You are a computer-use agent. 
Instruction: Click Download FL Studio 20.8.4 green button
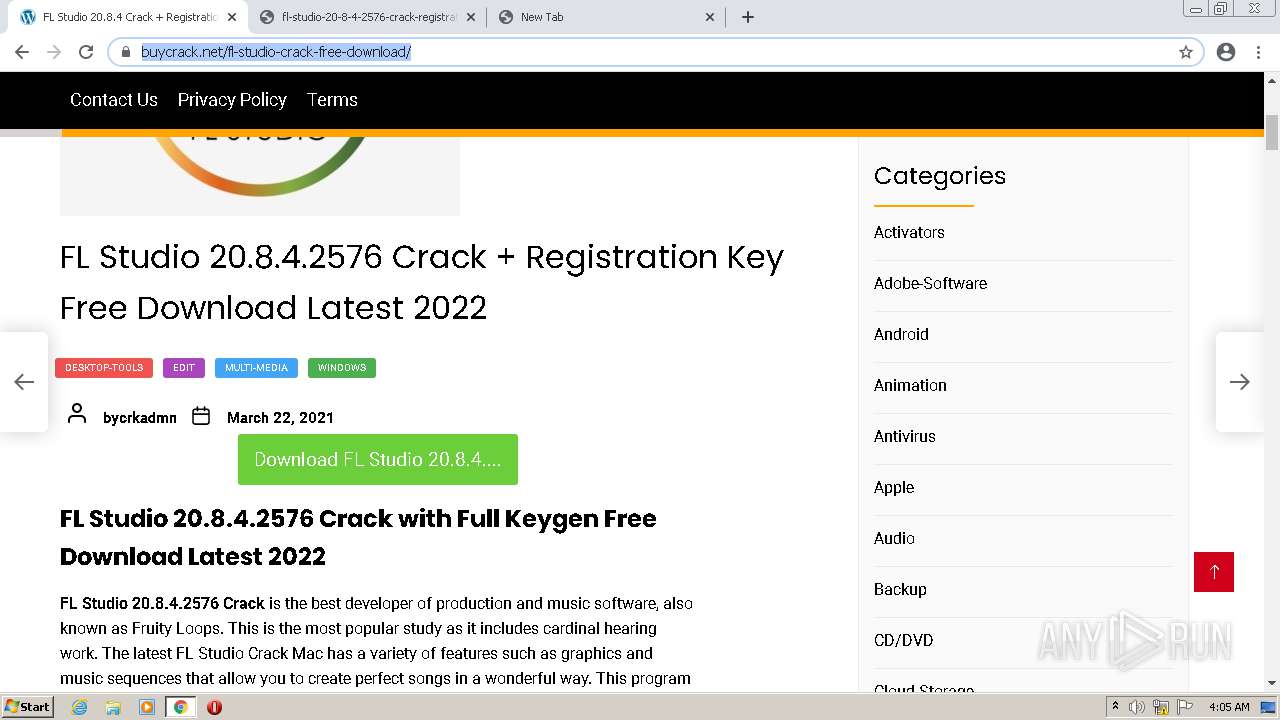378,460
